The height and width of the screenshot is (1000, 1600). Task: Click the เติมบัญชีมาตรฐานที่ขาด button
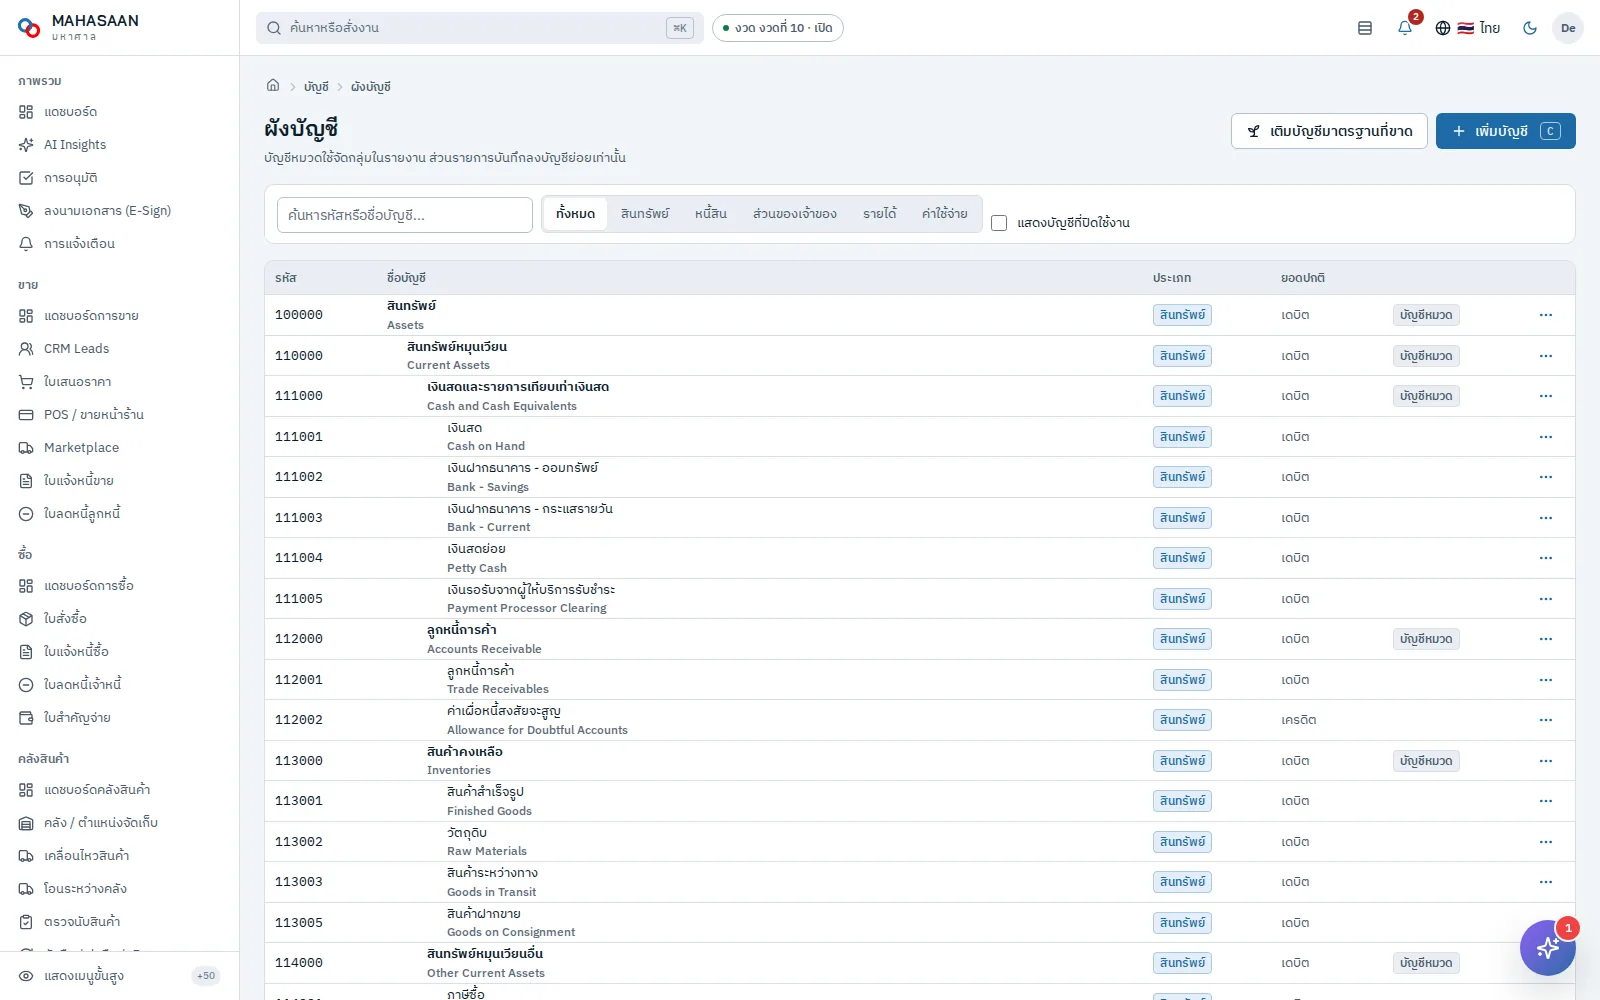[x=1329, y=131]
